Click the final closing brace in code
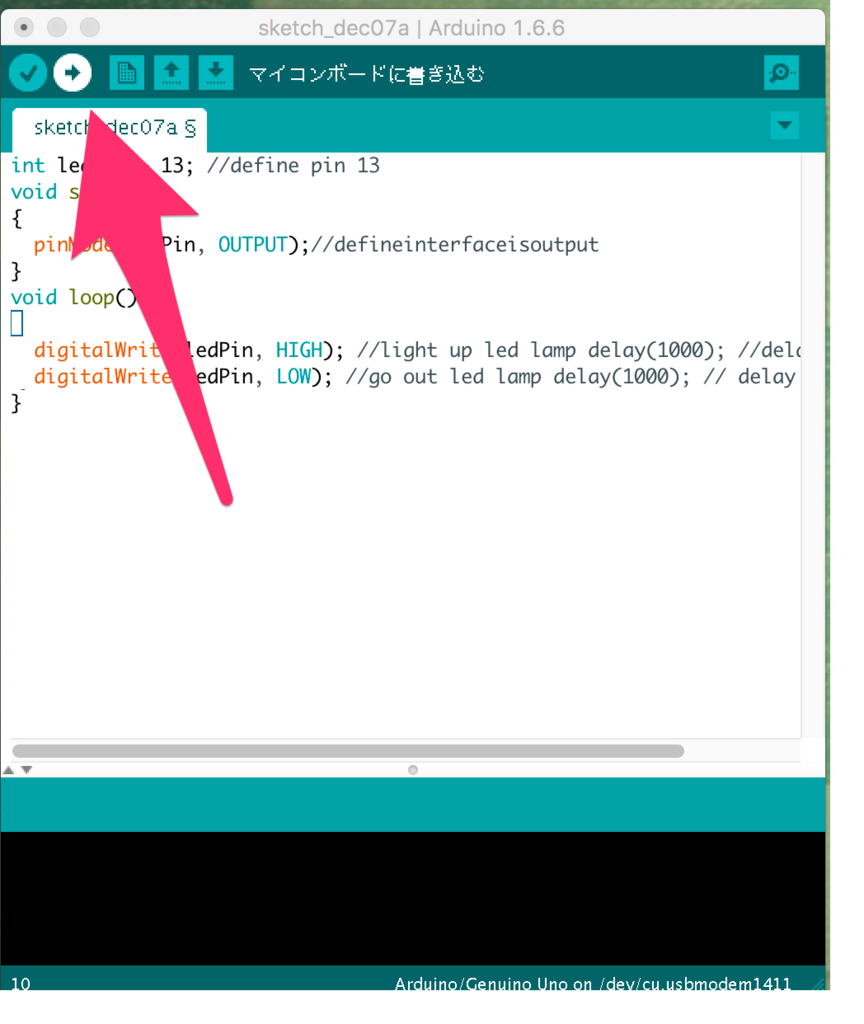 [16, 404]
